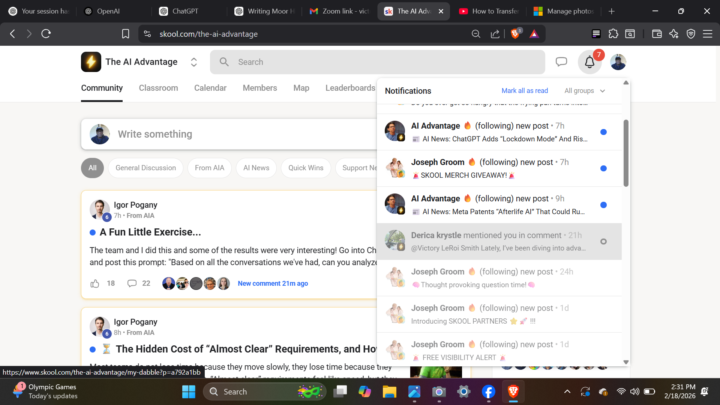Like the A Fun Little Exercise post
Screen dimensions: 720x405
pyautogui.click(x=95, y=283)
